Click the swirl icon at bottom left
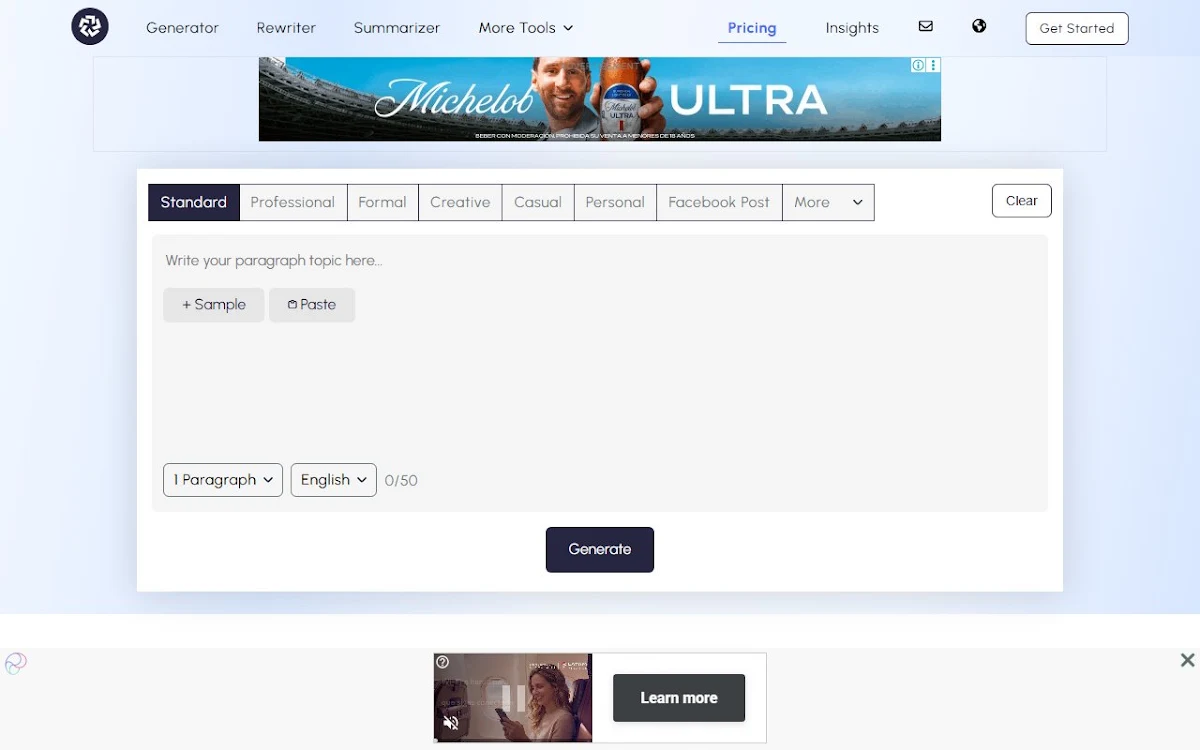Image resolution: width=1200 pixels, height=750 pixels. (x=16, y=663)
